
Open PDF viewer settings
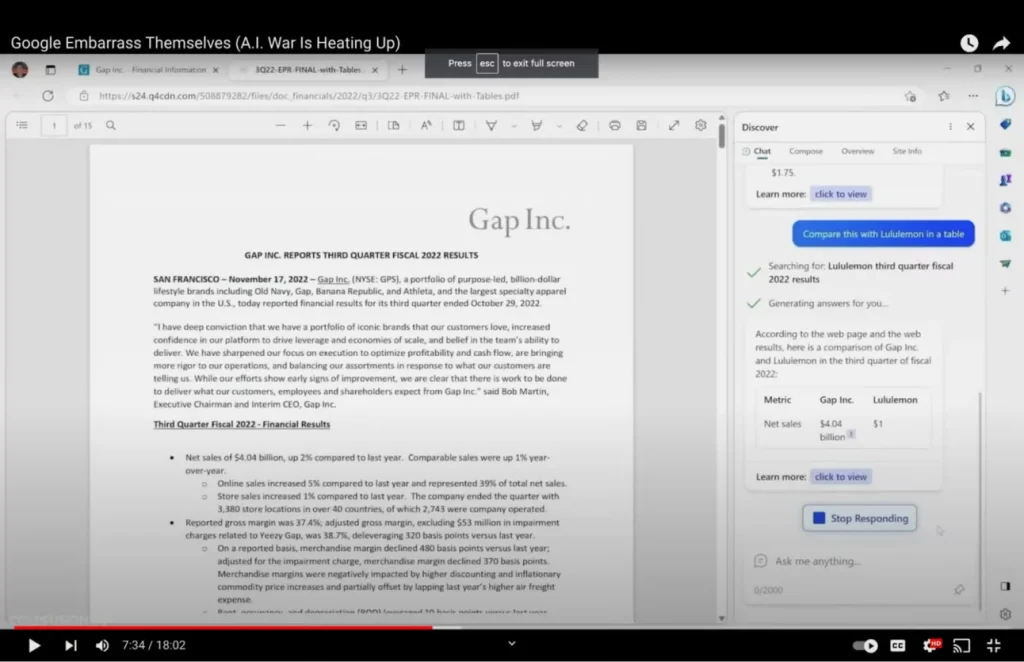701,125
